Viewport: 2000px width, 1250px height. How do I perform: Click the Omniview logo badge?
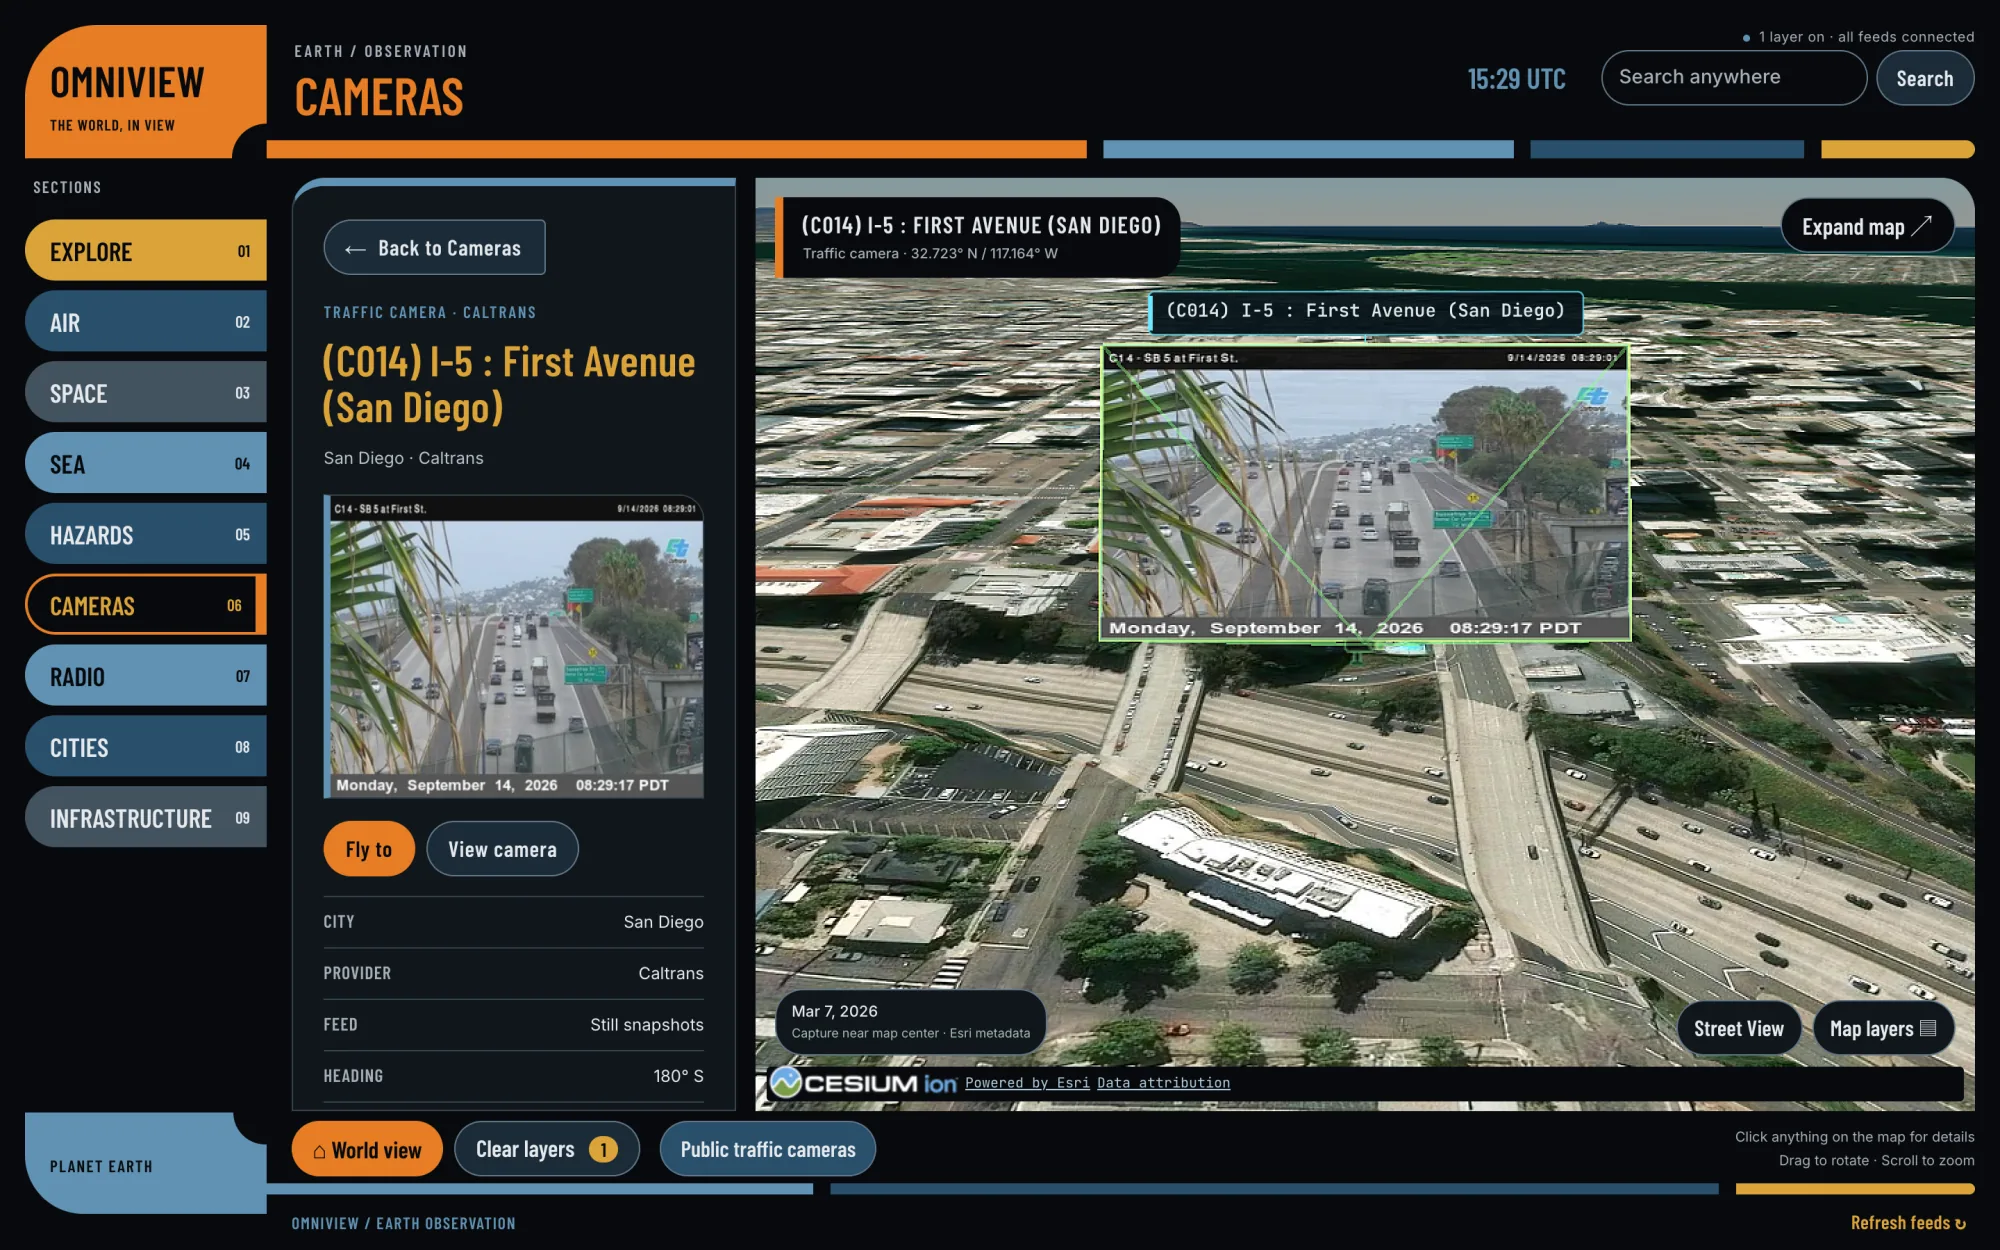click(146, 91)
